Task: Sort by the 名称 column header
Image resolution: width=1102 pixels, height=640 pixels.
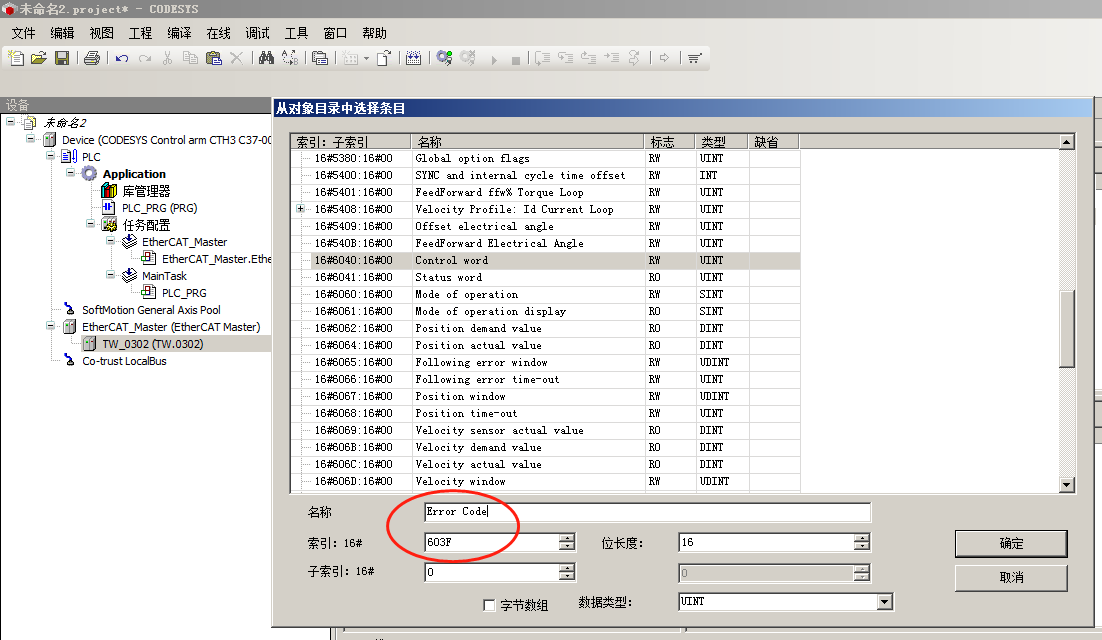Action: (527, 142)
